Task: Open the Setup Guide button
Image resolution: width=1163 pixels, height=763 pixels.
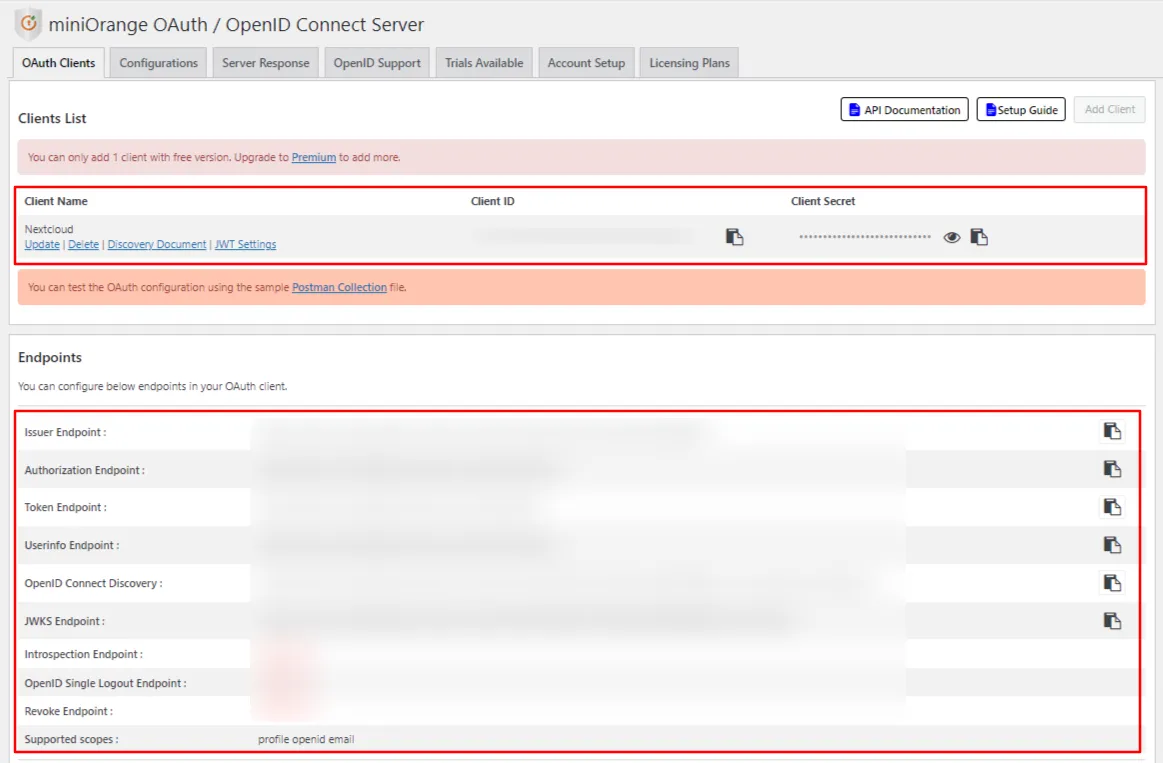Action: click(1021, 109)
